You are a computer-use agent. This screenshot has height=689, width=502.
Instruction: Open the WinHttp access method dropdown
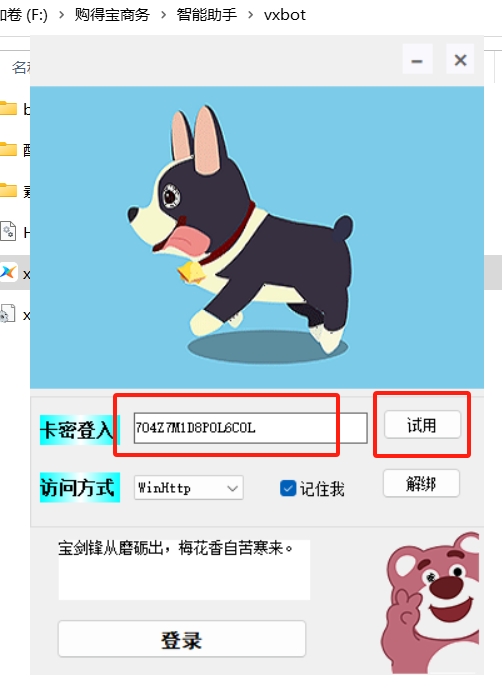189,488
